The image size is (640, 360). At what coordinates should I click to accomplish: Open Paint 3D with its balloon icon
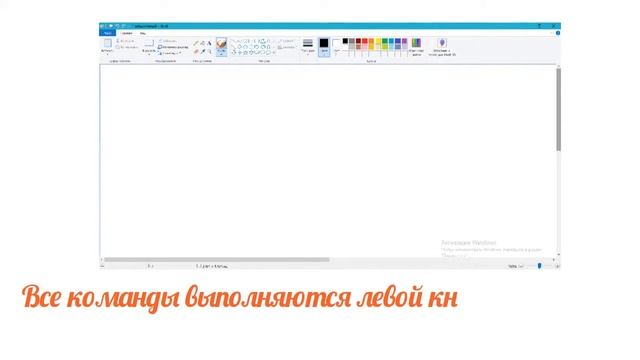[442, 43]
